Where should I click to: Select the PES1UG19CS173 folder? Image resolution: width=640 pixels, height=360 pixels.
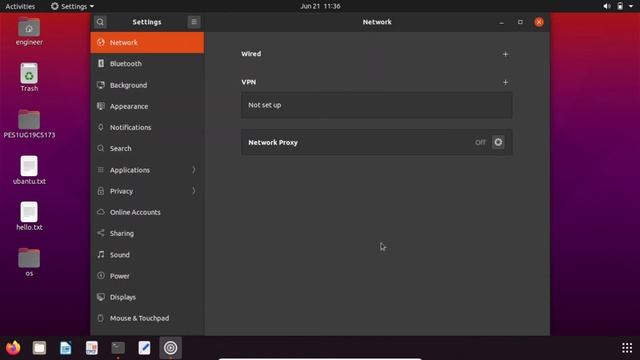pyautogui.click(x=29, y=124)
